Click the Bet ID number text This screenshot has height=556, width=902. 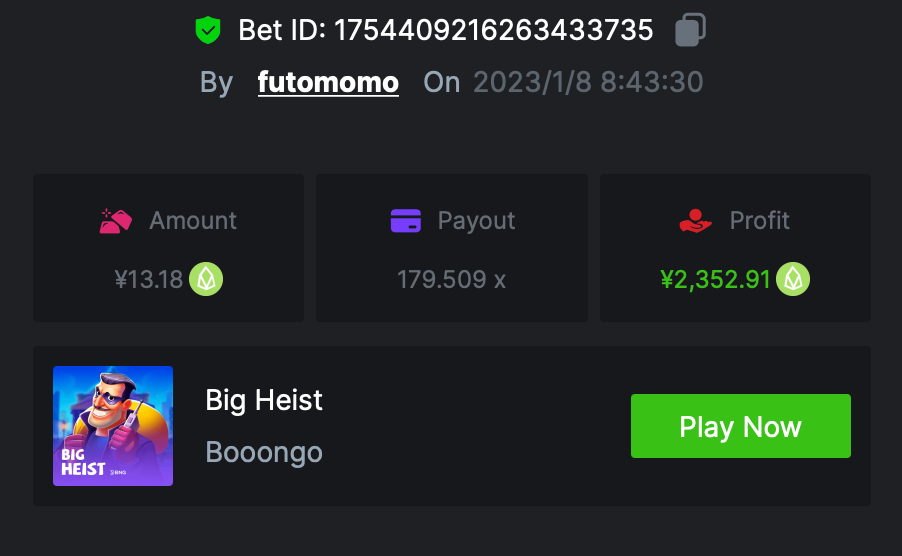493,30
